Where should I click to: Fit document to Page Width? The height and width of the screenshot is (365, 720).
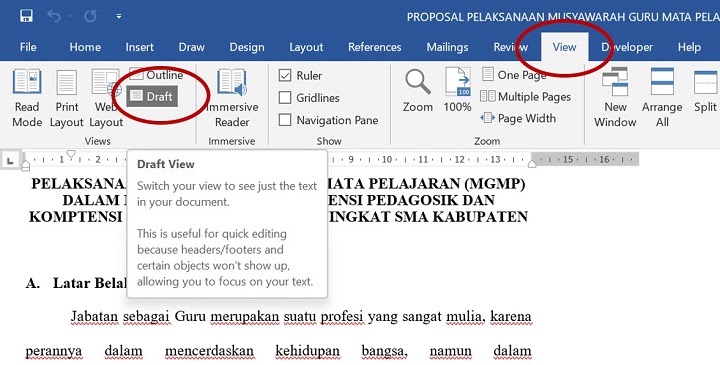(518, 118)
